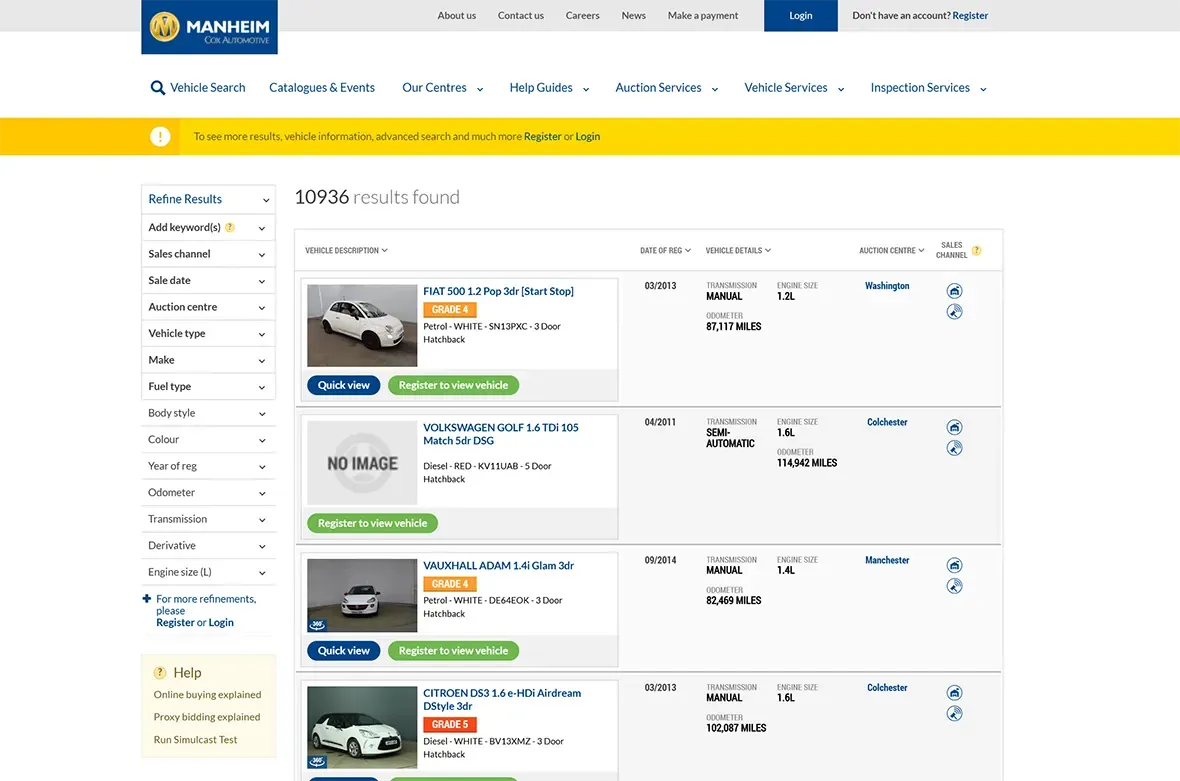Open the Help Guides menu
This screenshot has height=781, width=1180.
[x=549, y=88]
